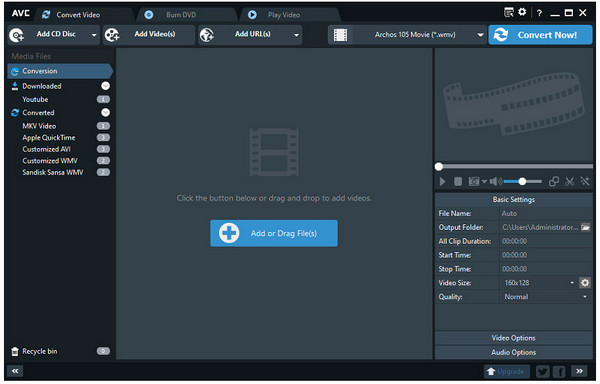Collapse the Downloaded group chevron
This screenshot has width=600, height=384.
(x=105, y=86)
